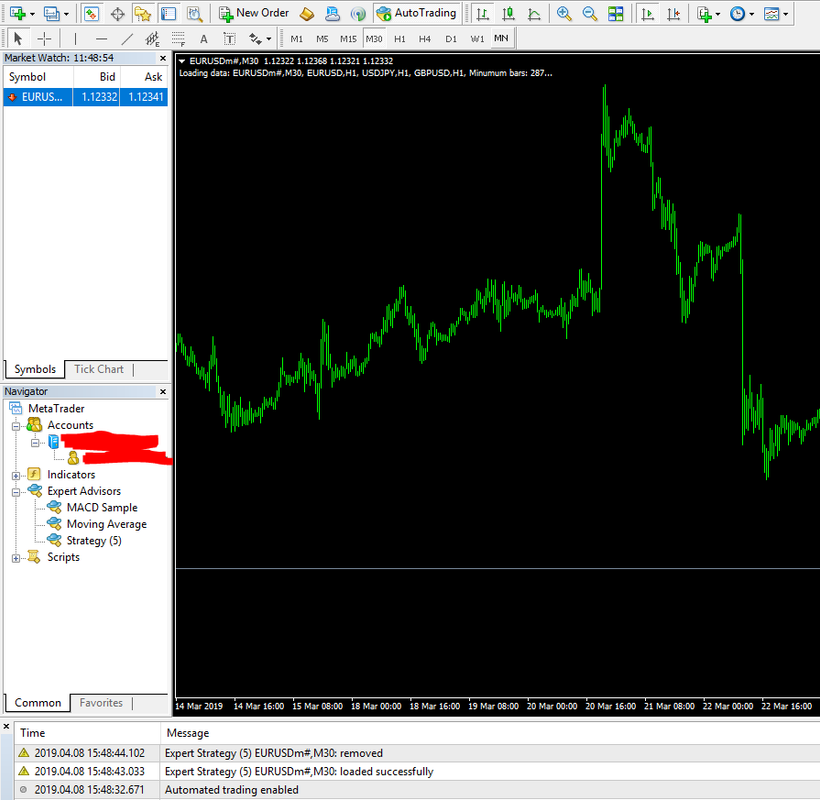Click the Signals broadcast icon
The height and width of the screenshot is (800, 820).
(358, 14)
